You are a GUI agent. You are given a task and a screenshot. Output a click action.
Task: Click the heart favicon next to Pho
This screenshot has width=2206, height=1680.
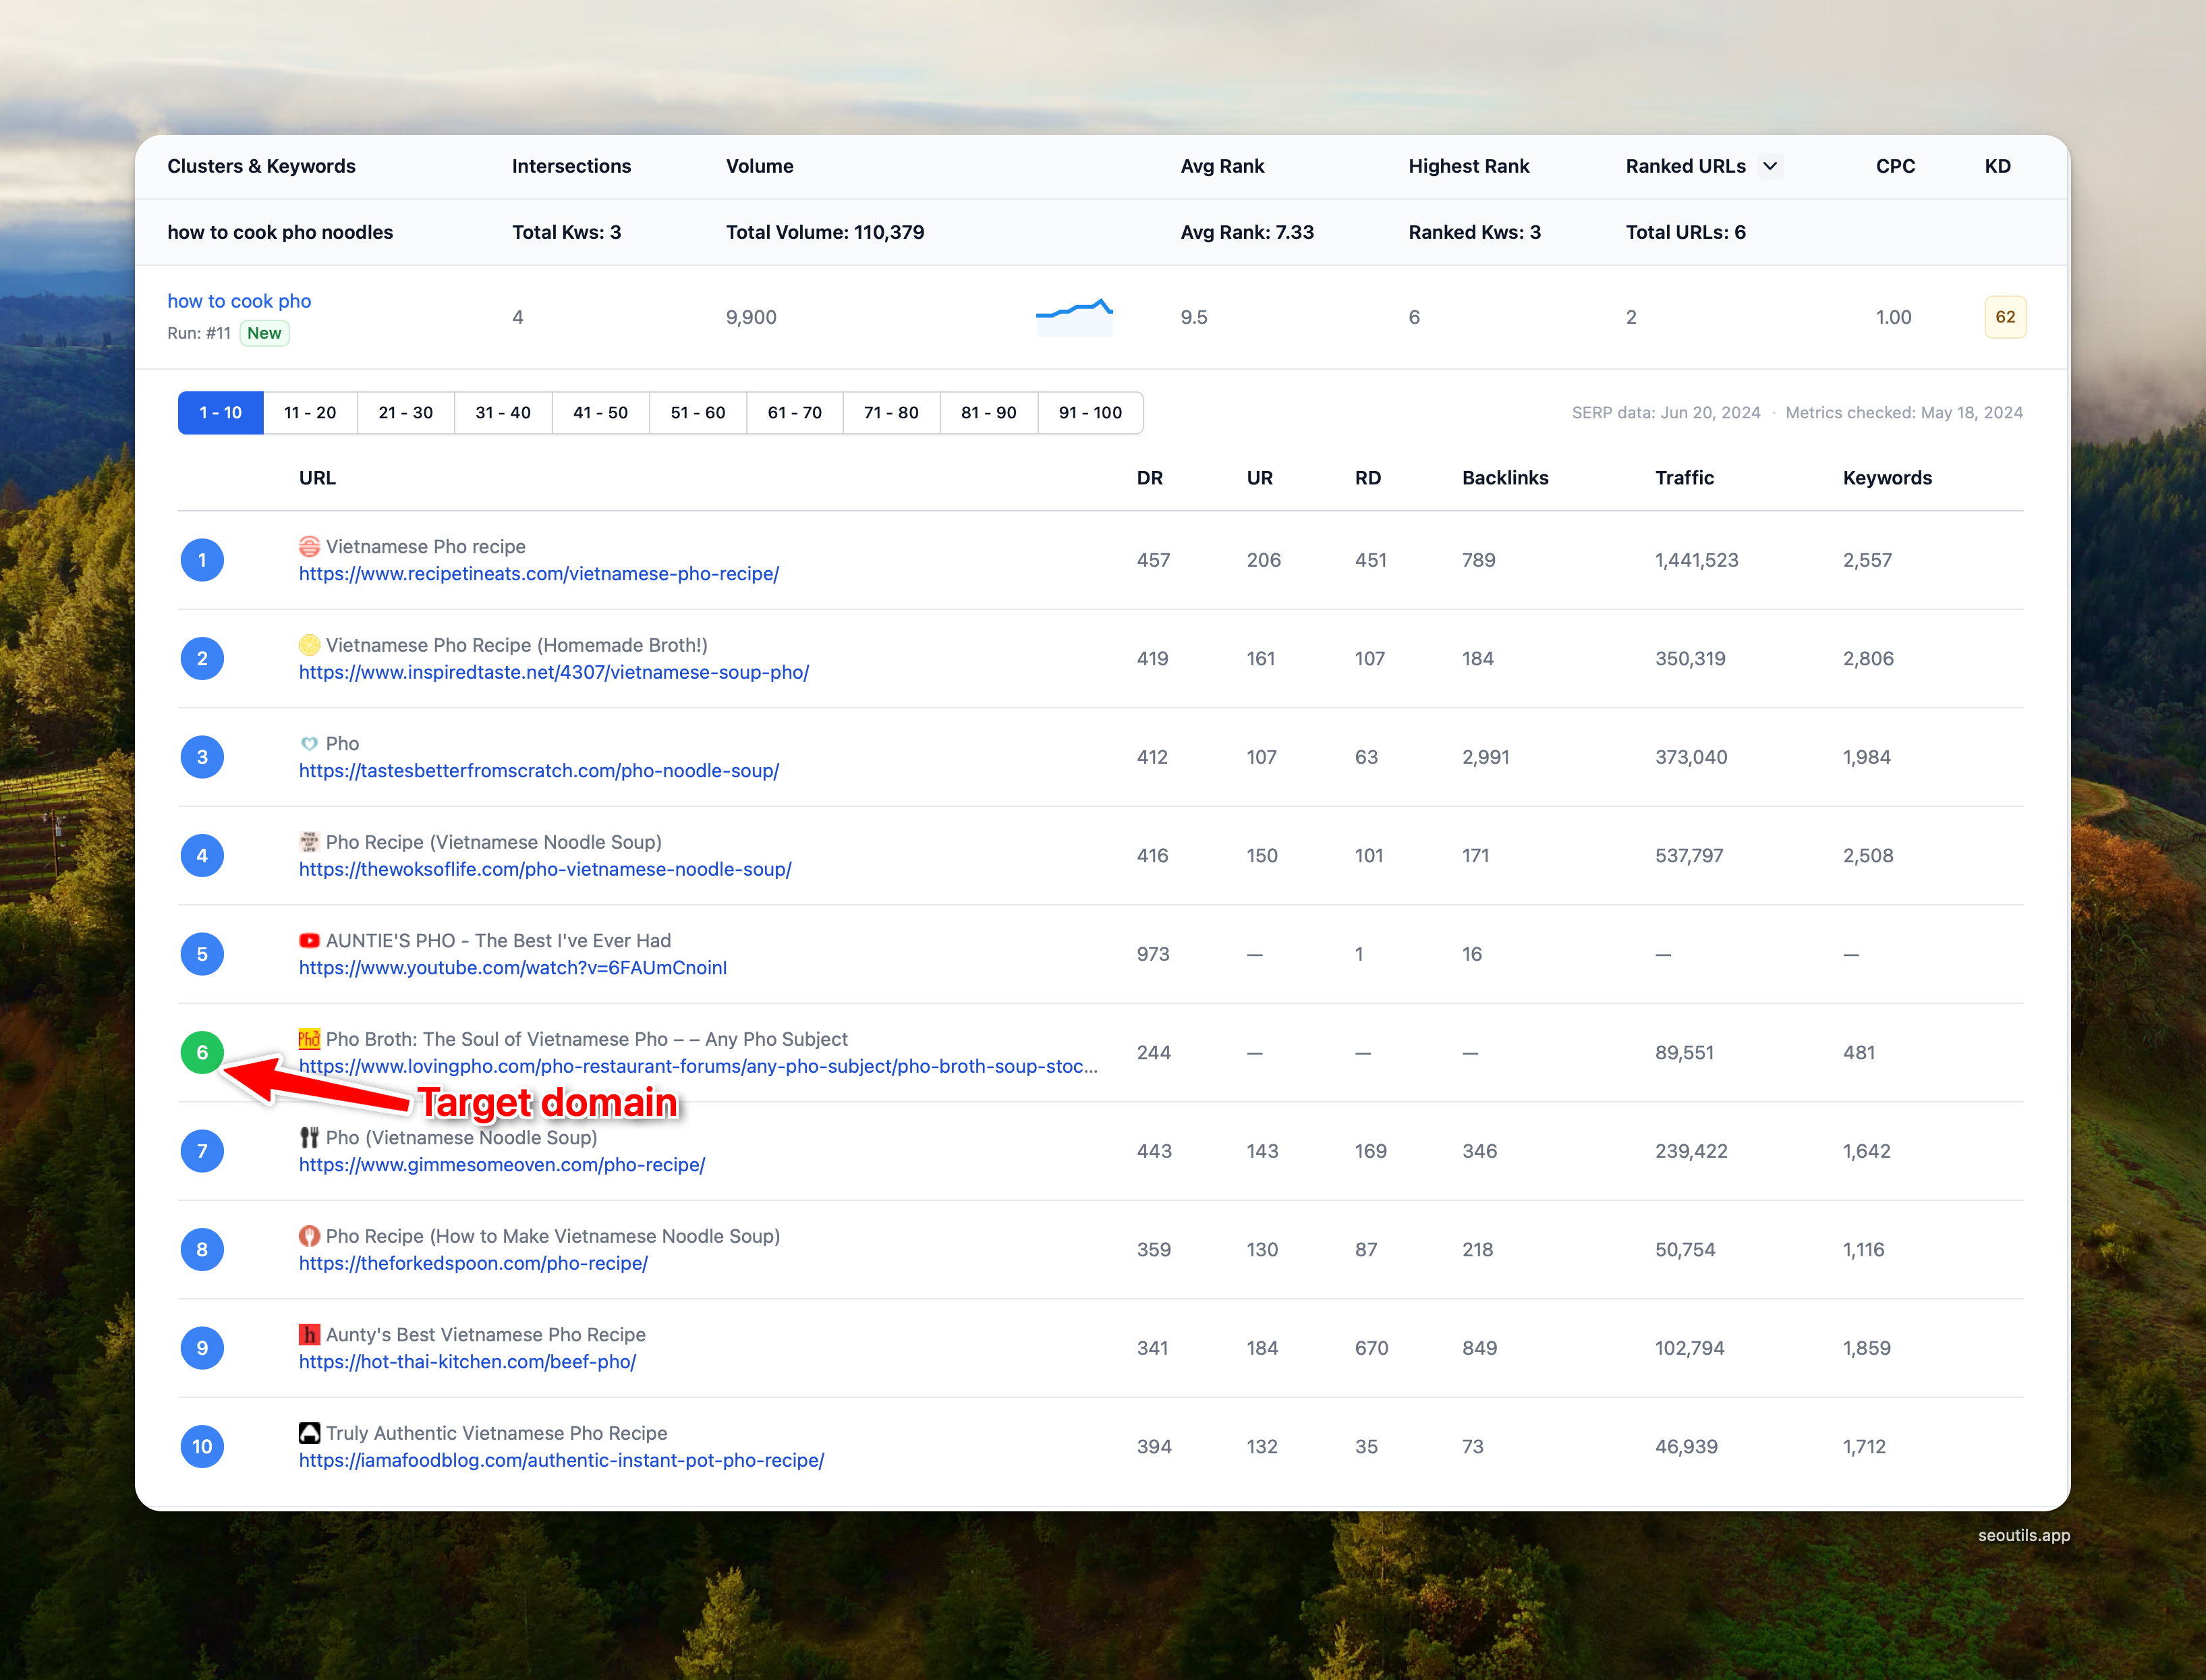point(309,743)
